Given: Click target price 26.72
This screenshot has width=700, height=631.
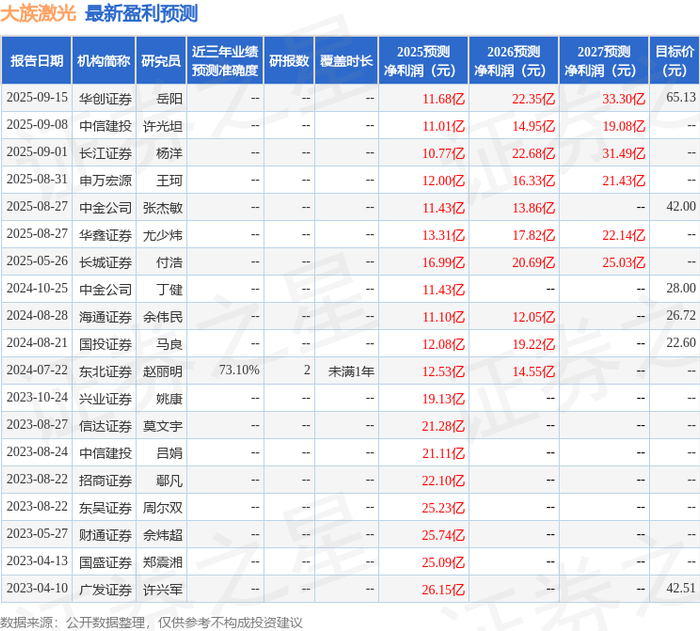Looking at the screenshot, I should 681,315.
